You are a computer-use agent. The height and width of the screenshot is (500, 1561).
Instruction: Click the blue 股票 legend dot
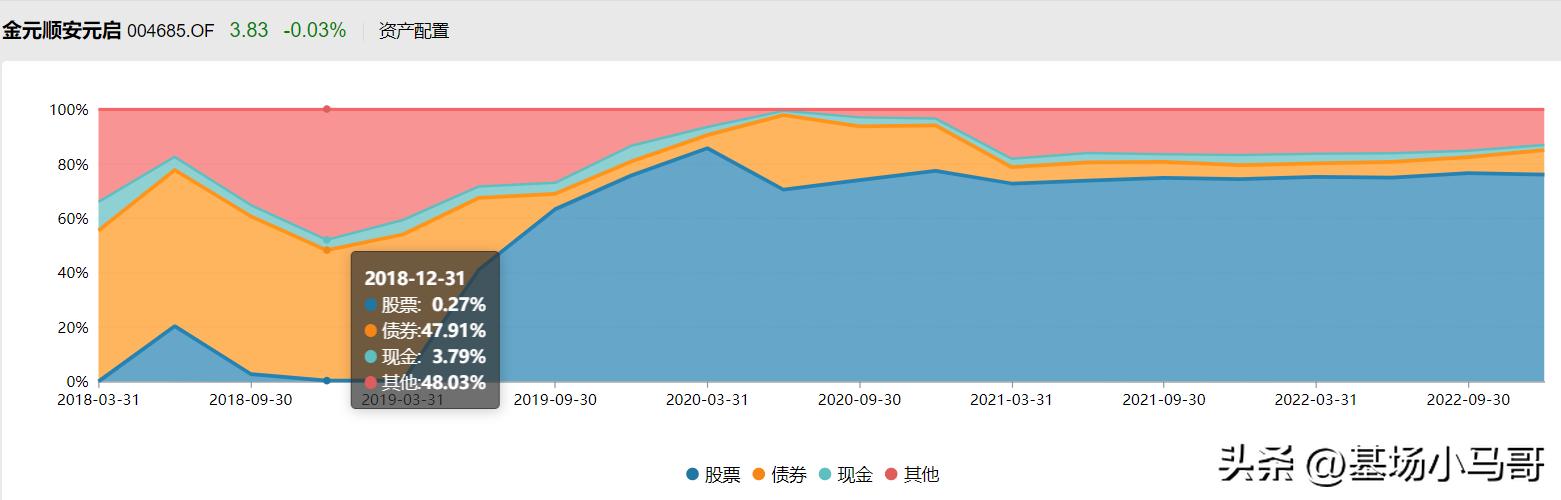[x=693, y=475]
